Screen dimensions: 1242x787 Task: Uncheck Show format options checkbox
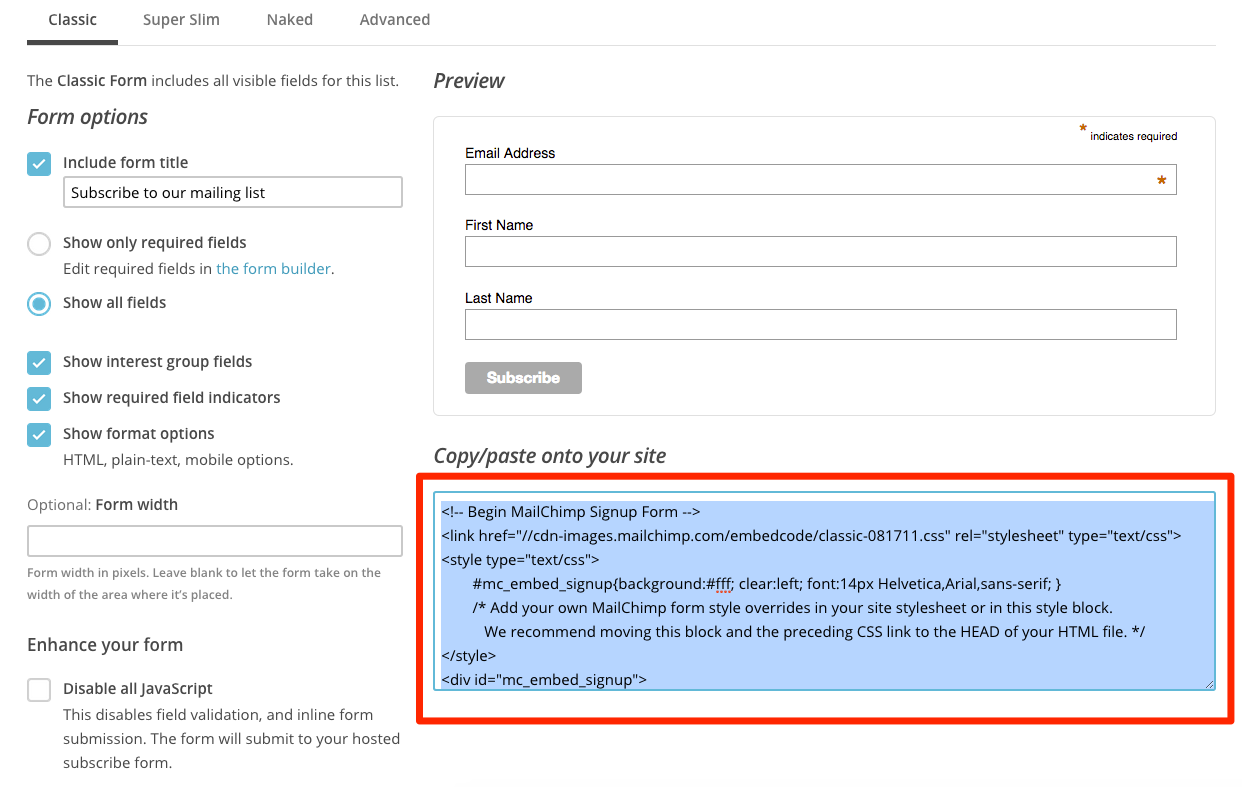point(39,434)
